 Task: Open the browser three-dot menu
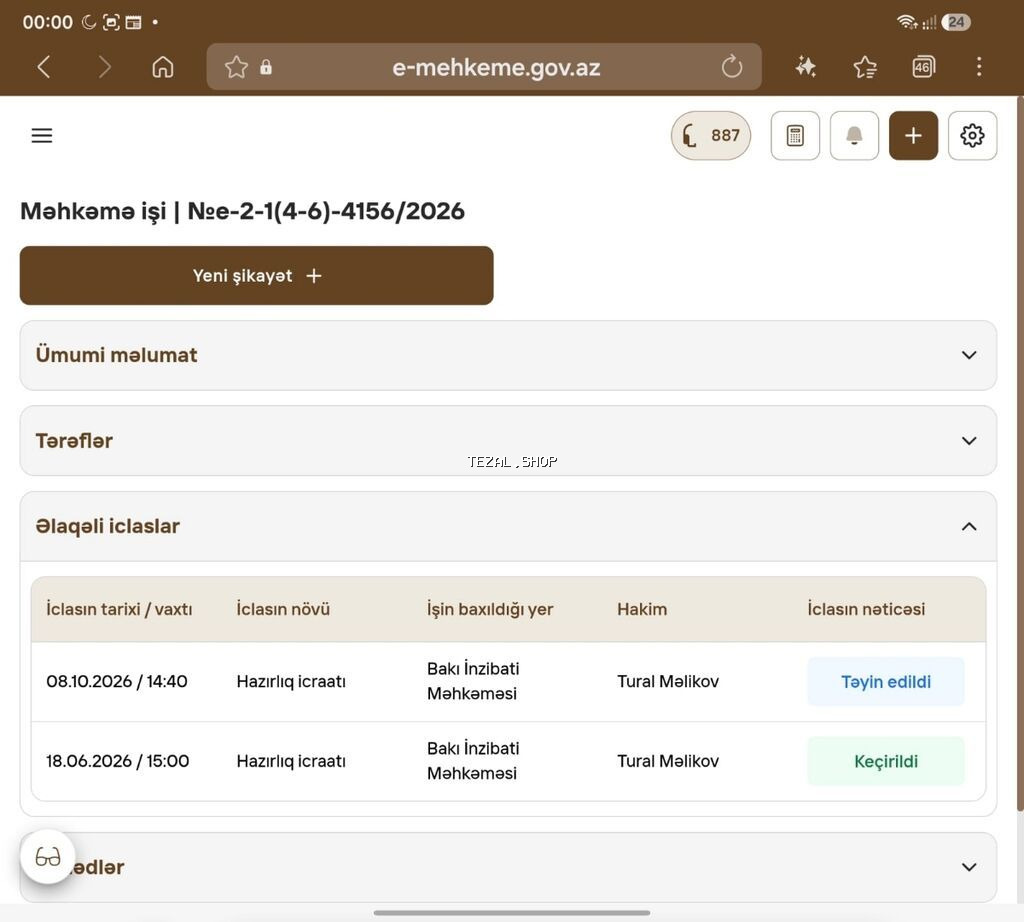[x=978, y=67]
